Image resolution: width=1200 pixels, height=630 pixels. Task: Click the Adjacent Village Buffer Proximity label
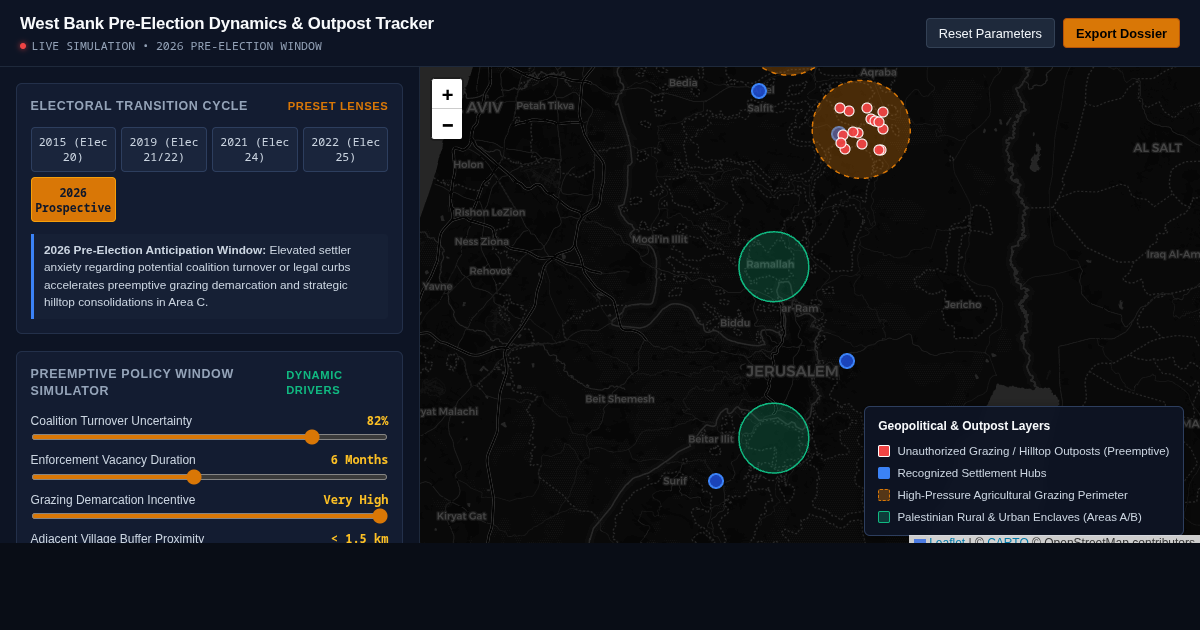pyautogui.click(x=117, y=538)
